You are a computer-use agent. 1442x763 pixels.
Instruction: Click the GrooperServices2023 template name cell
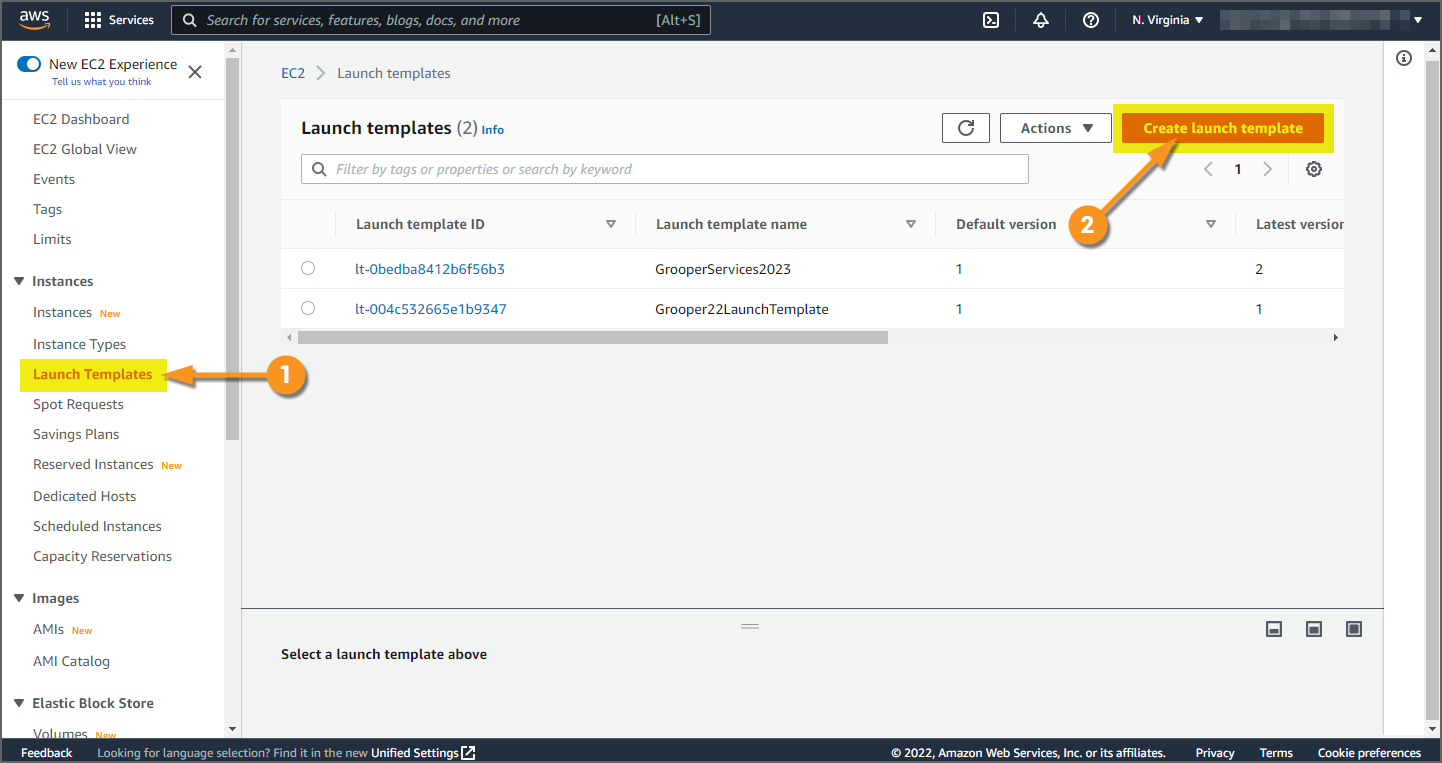coord(723,269)
